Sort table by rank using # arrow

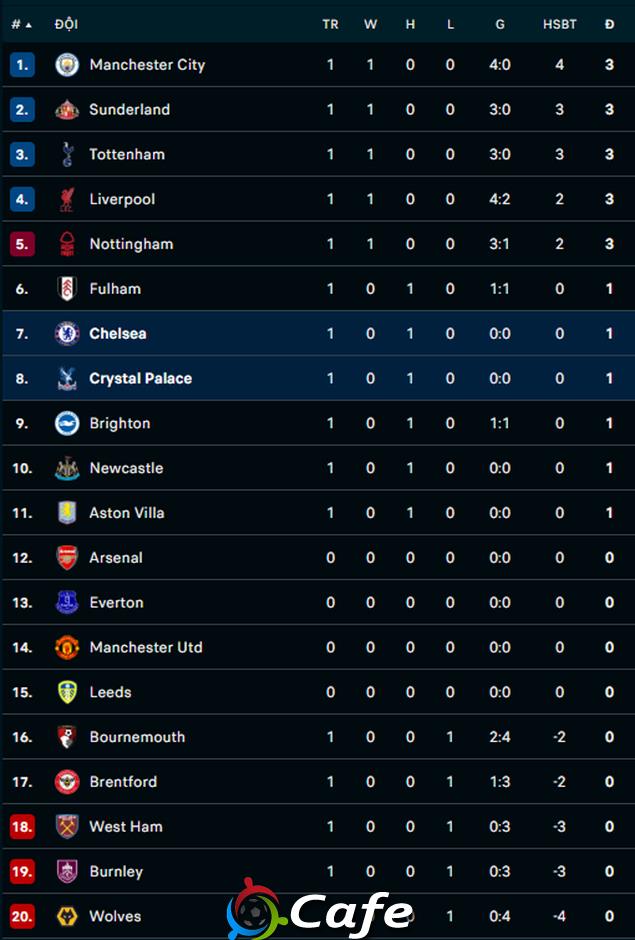point(22,25)
